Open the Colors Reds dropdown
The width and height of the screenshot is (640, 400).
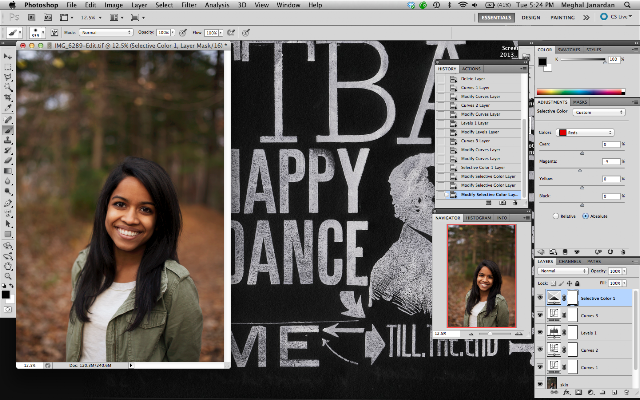pyautogui.click(x=585, y=132)
